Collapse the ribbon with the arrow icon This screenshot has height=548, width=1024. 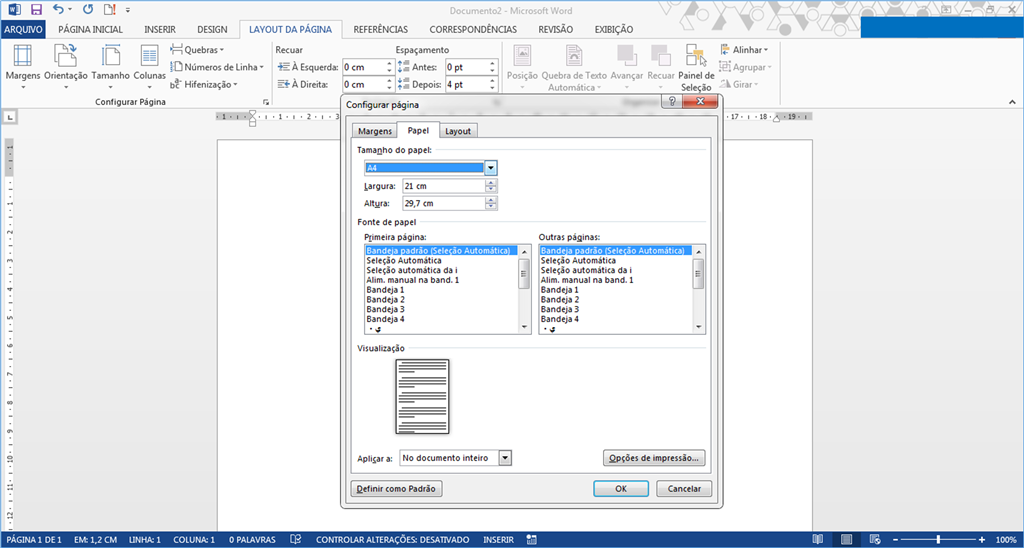(1012, 103)
